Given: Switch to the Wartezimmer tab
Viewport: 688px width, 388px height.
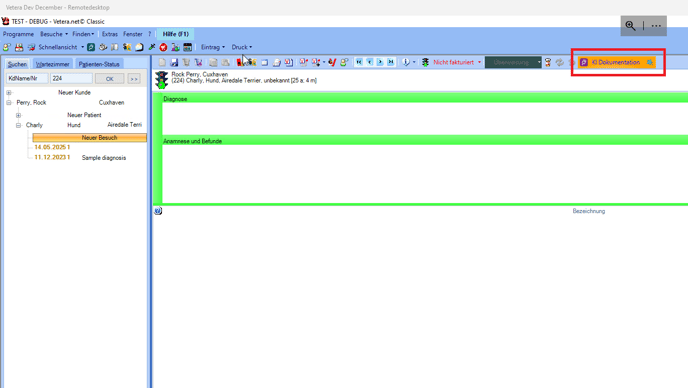Looking at the screenshot, I should tap(52, 64).
